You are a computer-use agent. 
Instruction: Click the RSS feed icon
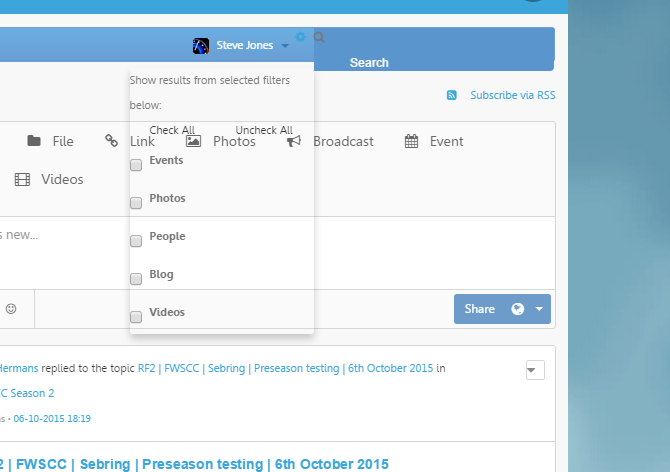[452, 95]
